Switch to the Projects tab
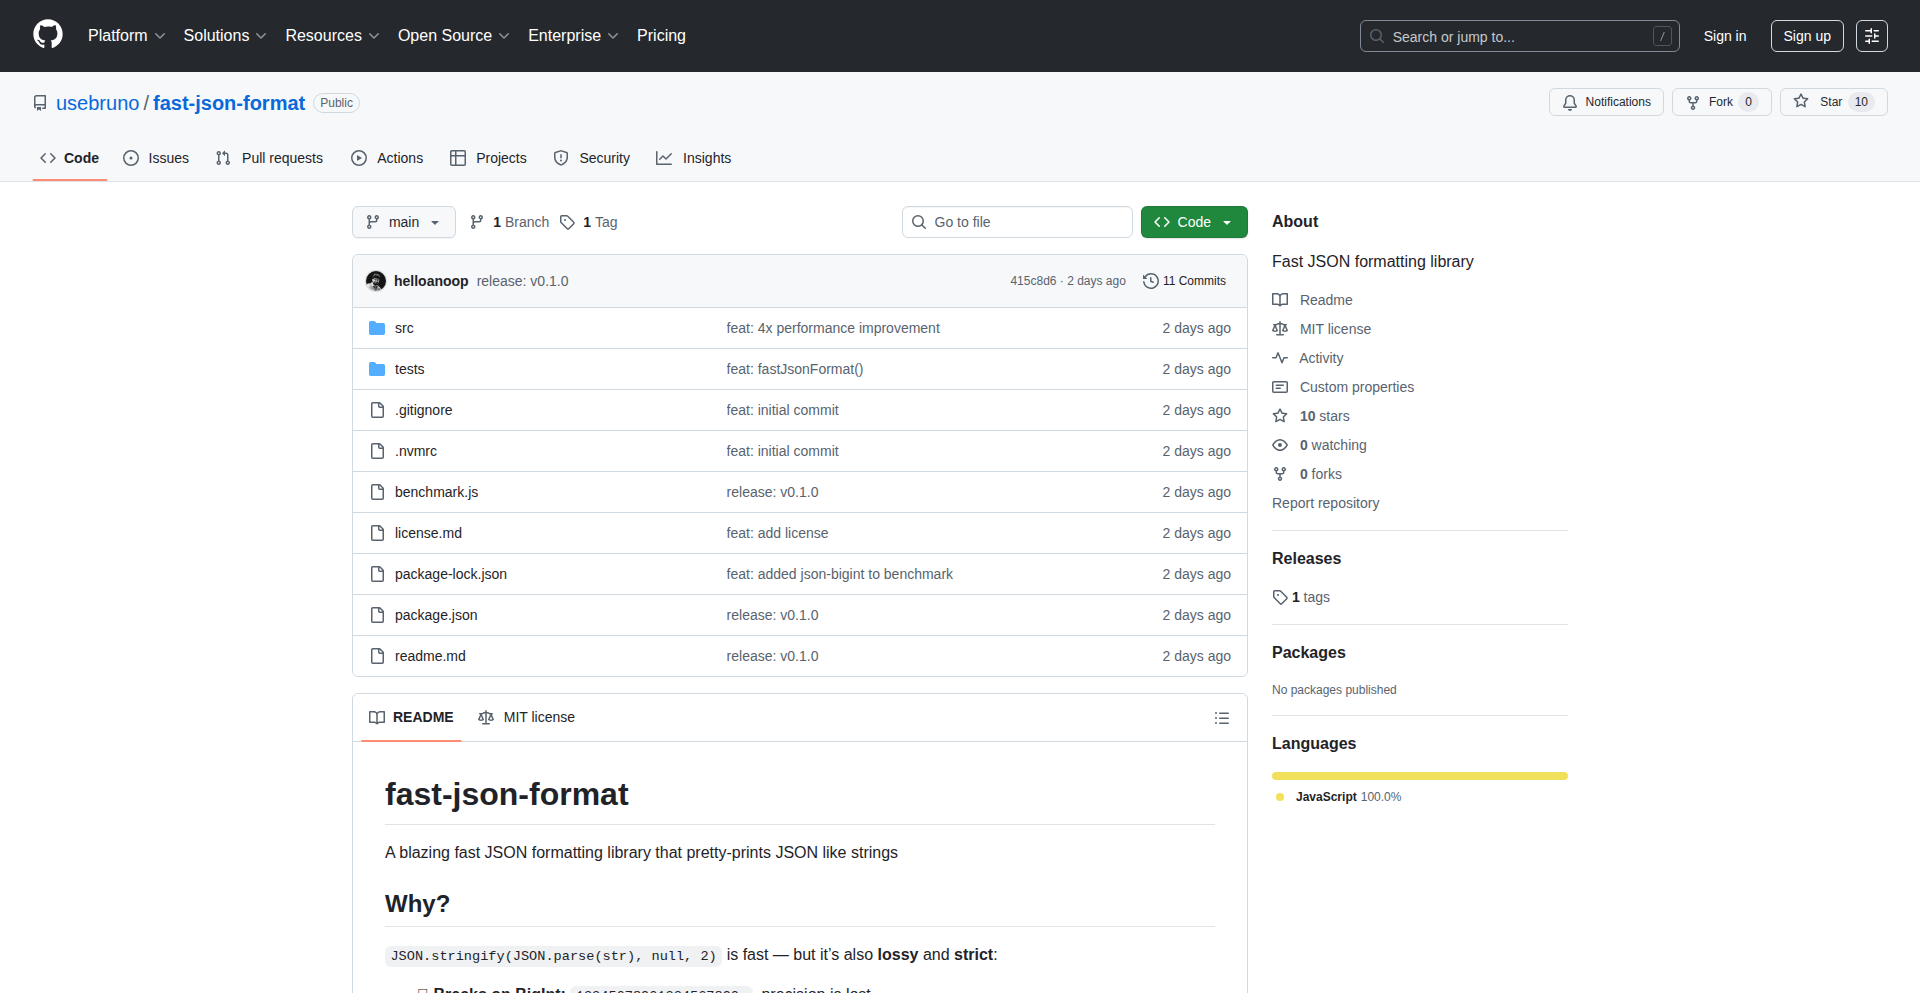 point(489,158)
